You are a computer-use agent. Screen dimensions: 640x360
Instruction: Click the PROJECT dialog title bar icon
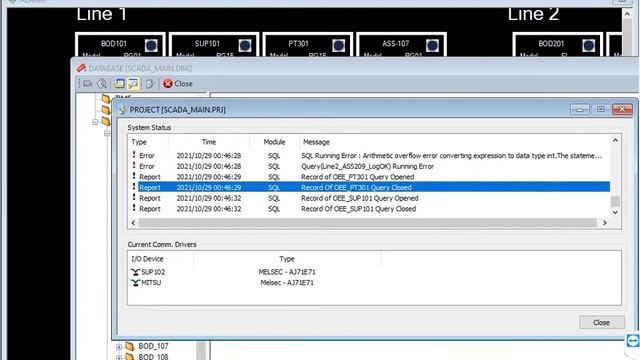tap(122, 109)
